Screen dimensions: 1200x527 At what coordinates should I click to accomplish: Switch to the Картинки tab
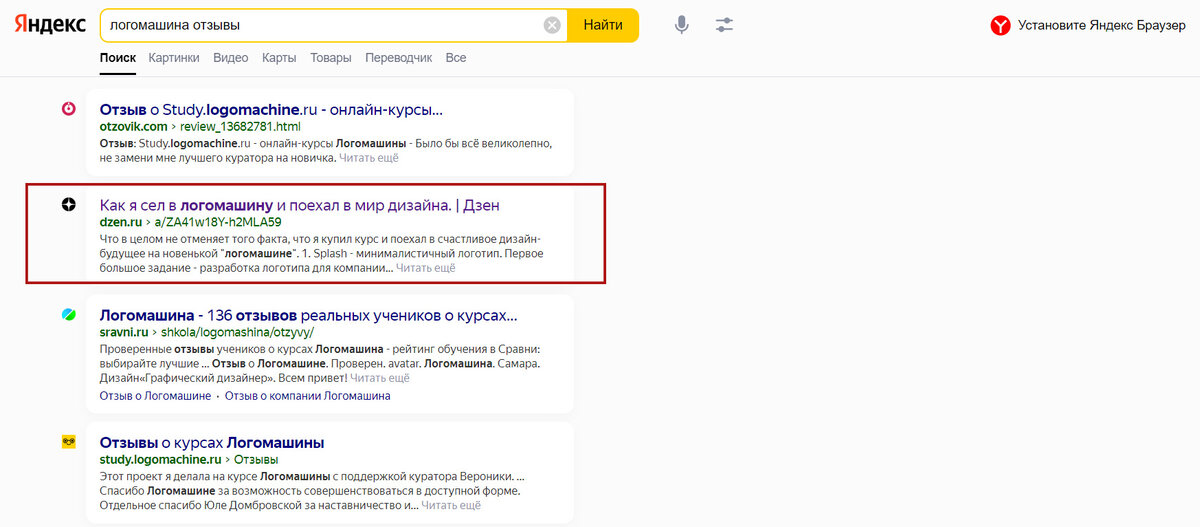[x=174, y=58]
